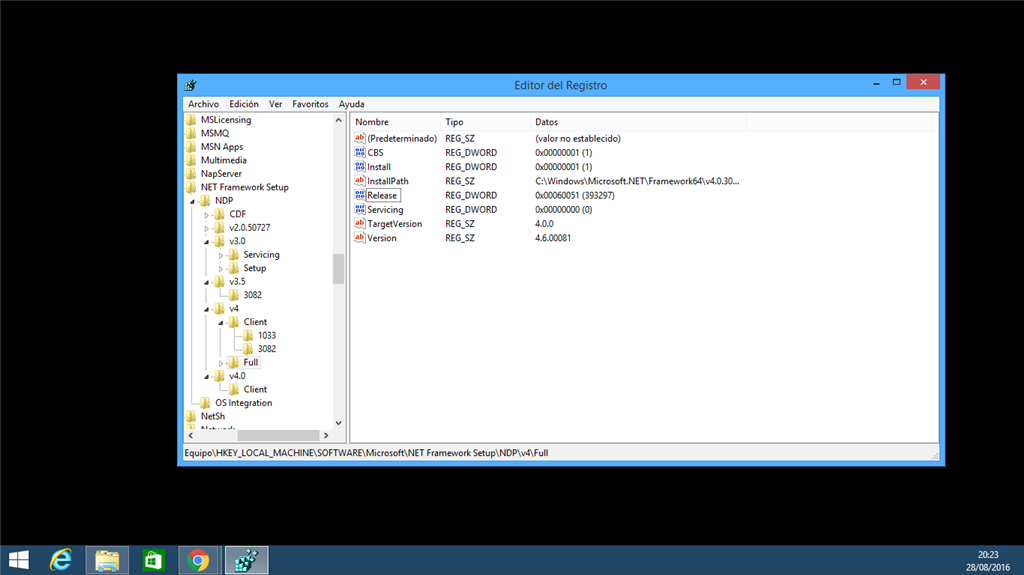Open Windows Store from taskbar
The height and width of the screenshot is (575, 1024).
153,560
